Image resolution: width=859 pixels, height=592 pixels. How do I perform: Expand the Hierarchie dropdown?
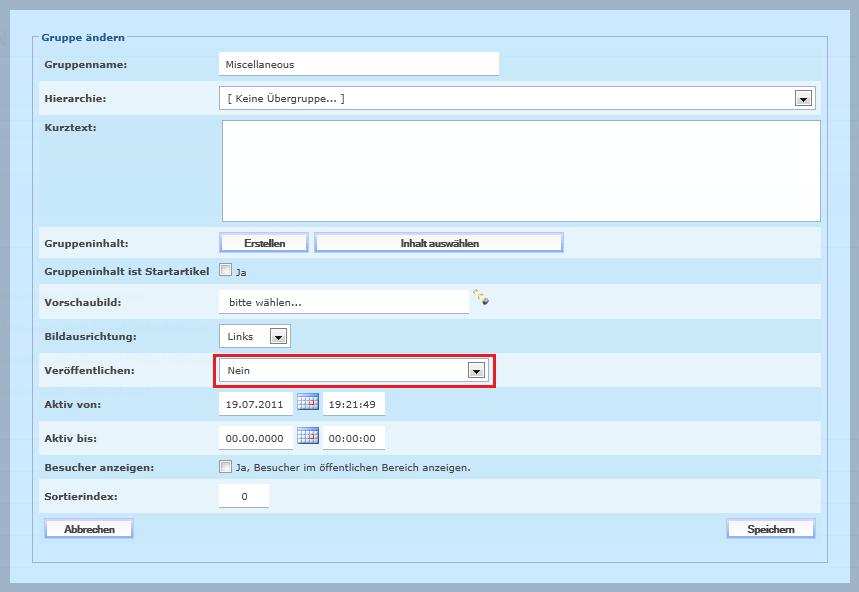pyautogui.click(x=802, y=98)
